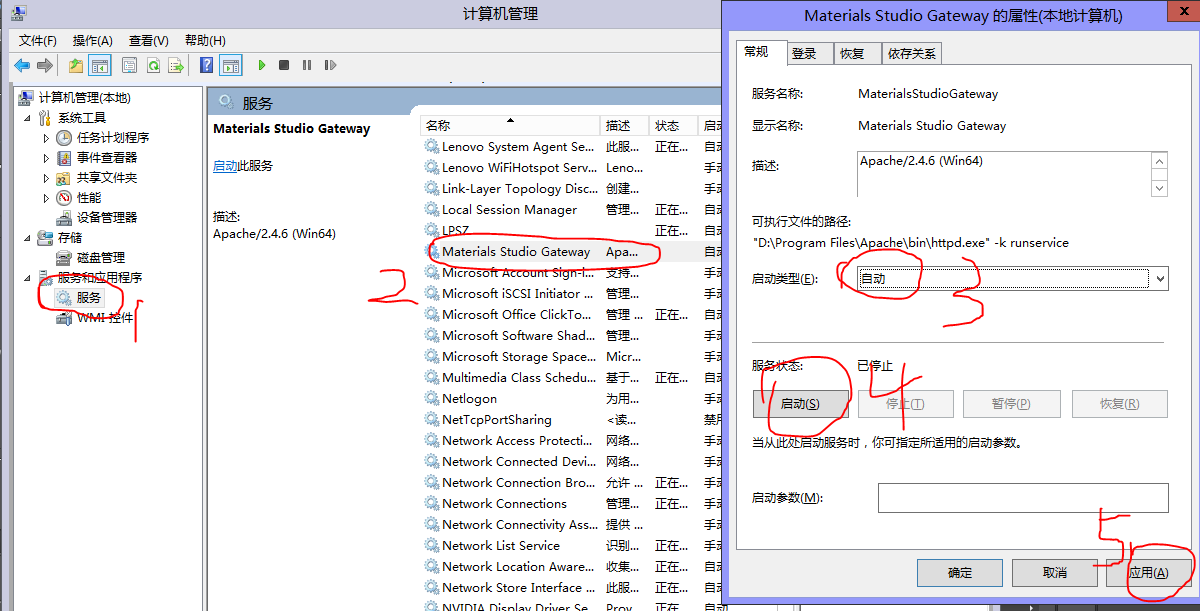Viewport: 1200px width, 611px height.
Task: Click the 取消 button
Action: point(1055,573)
